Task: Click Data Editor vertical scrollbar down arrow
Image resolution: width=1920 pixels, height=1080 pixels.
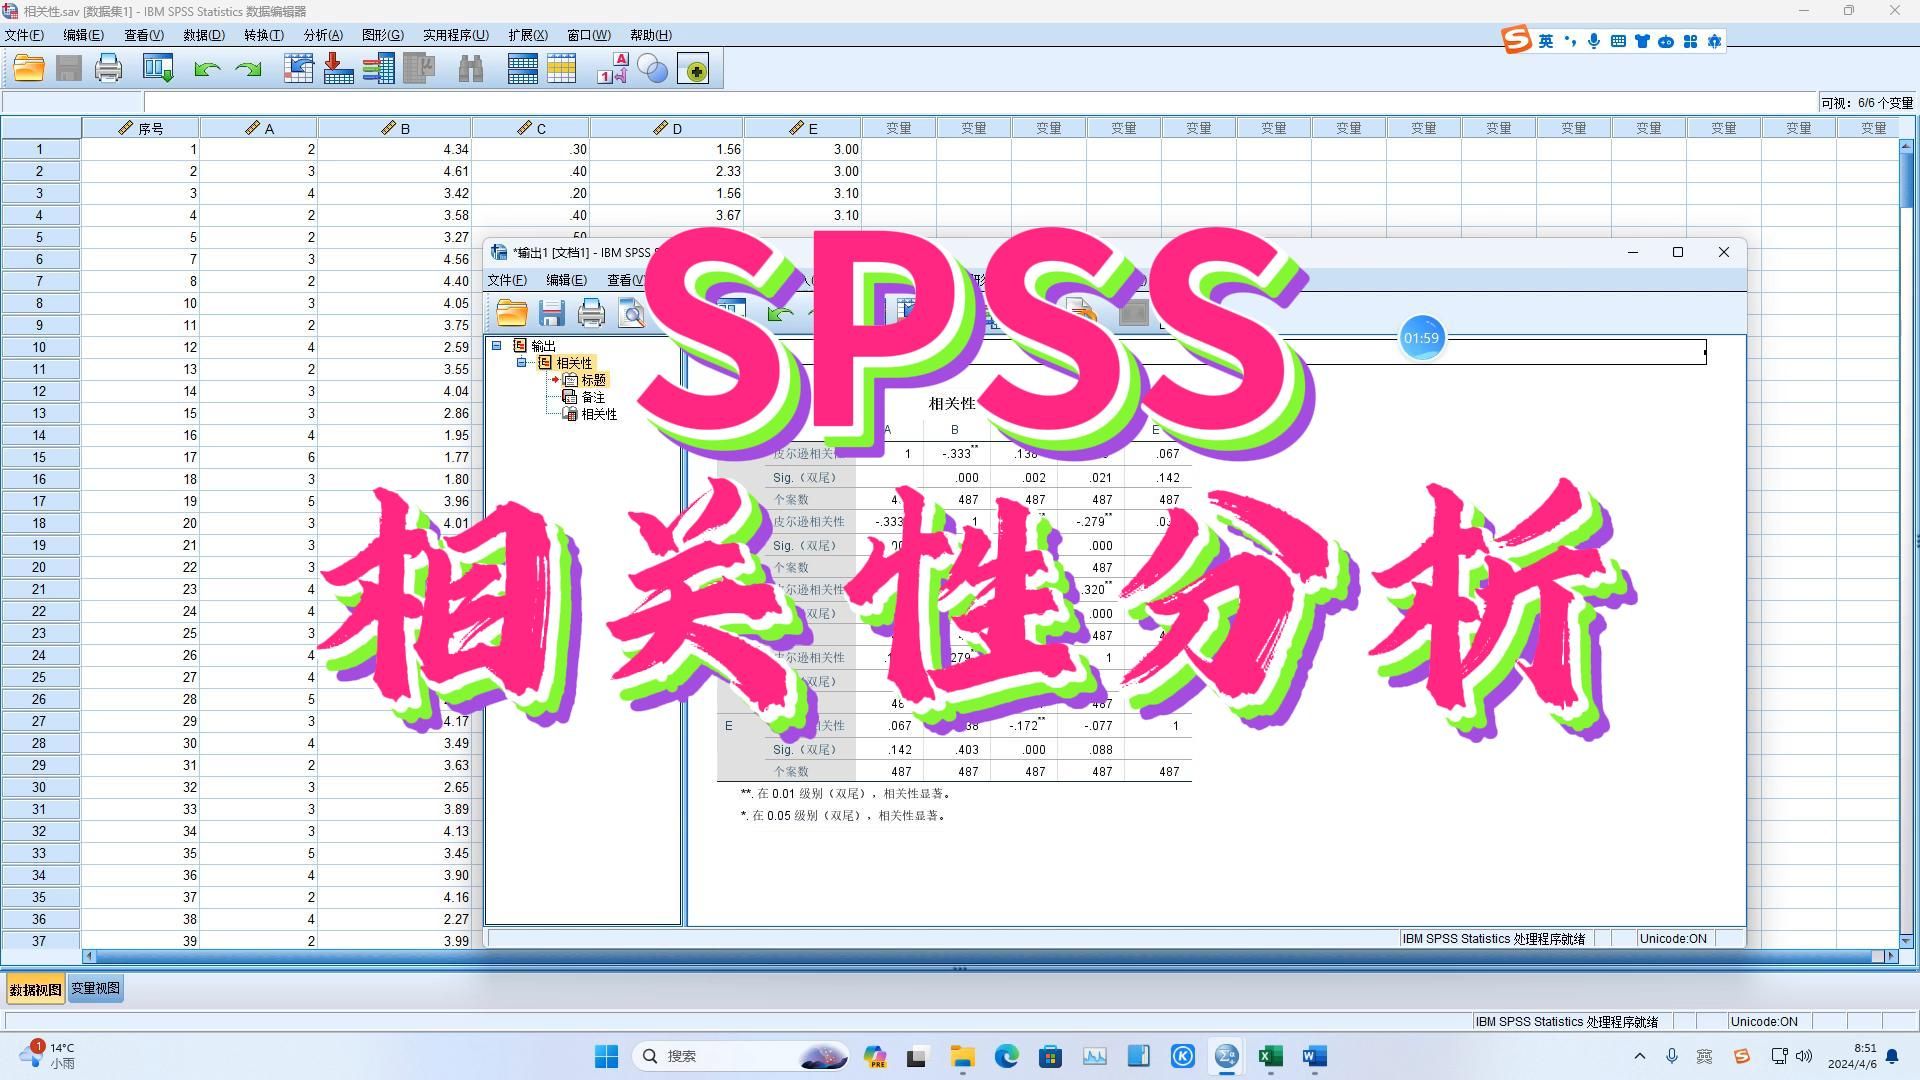Action: (x=1906, y=940)
